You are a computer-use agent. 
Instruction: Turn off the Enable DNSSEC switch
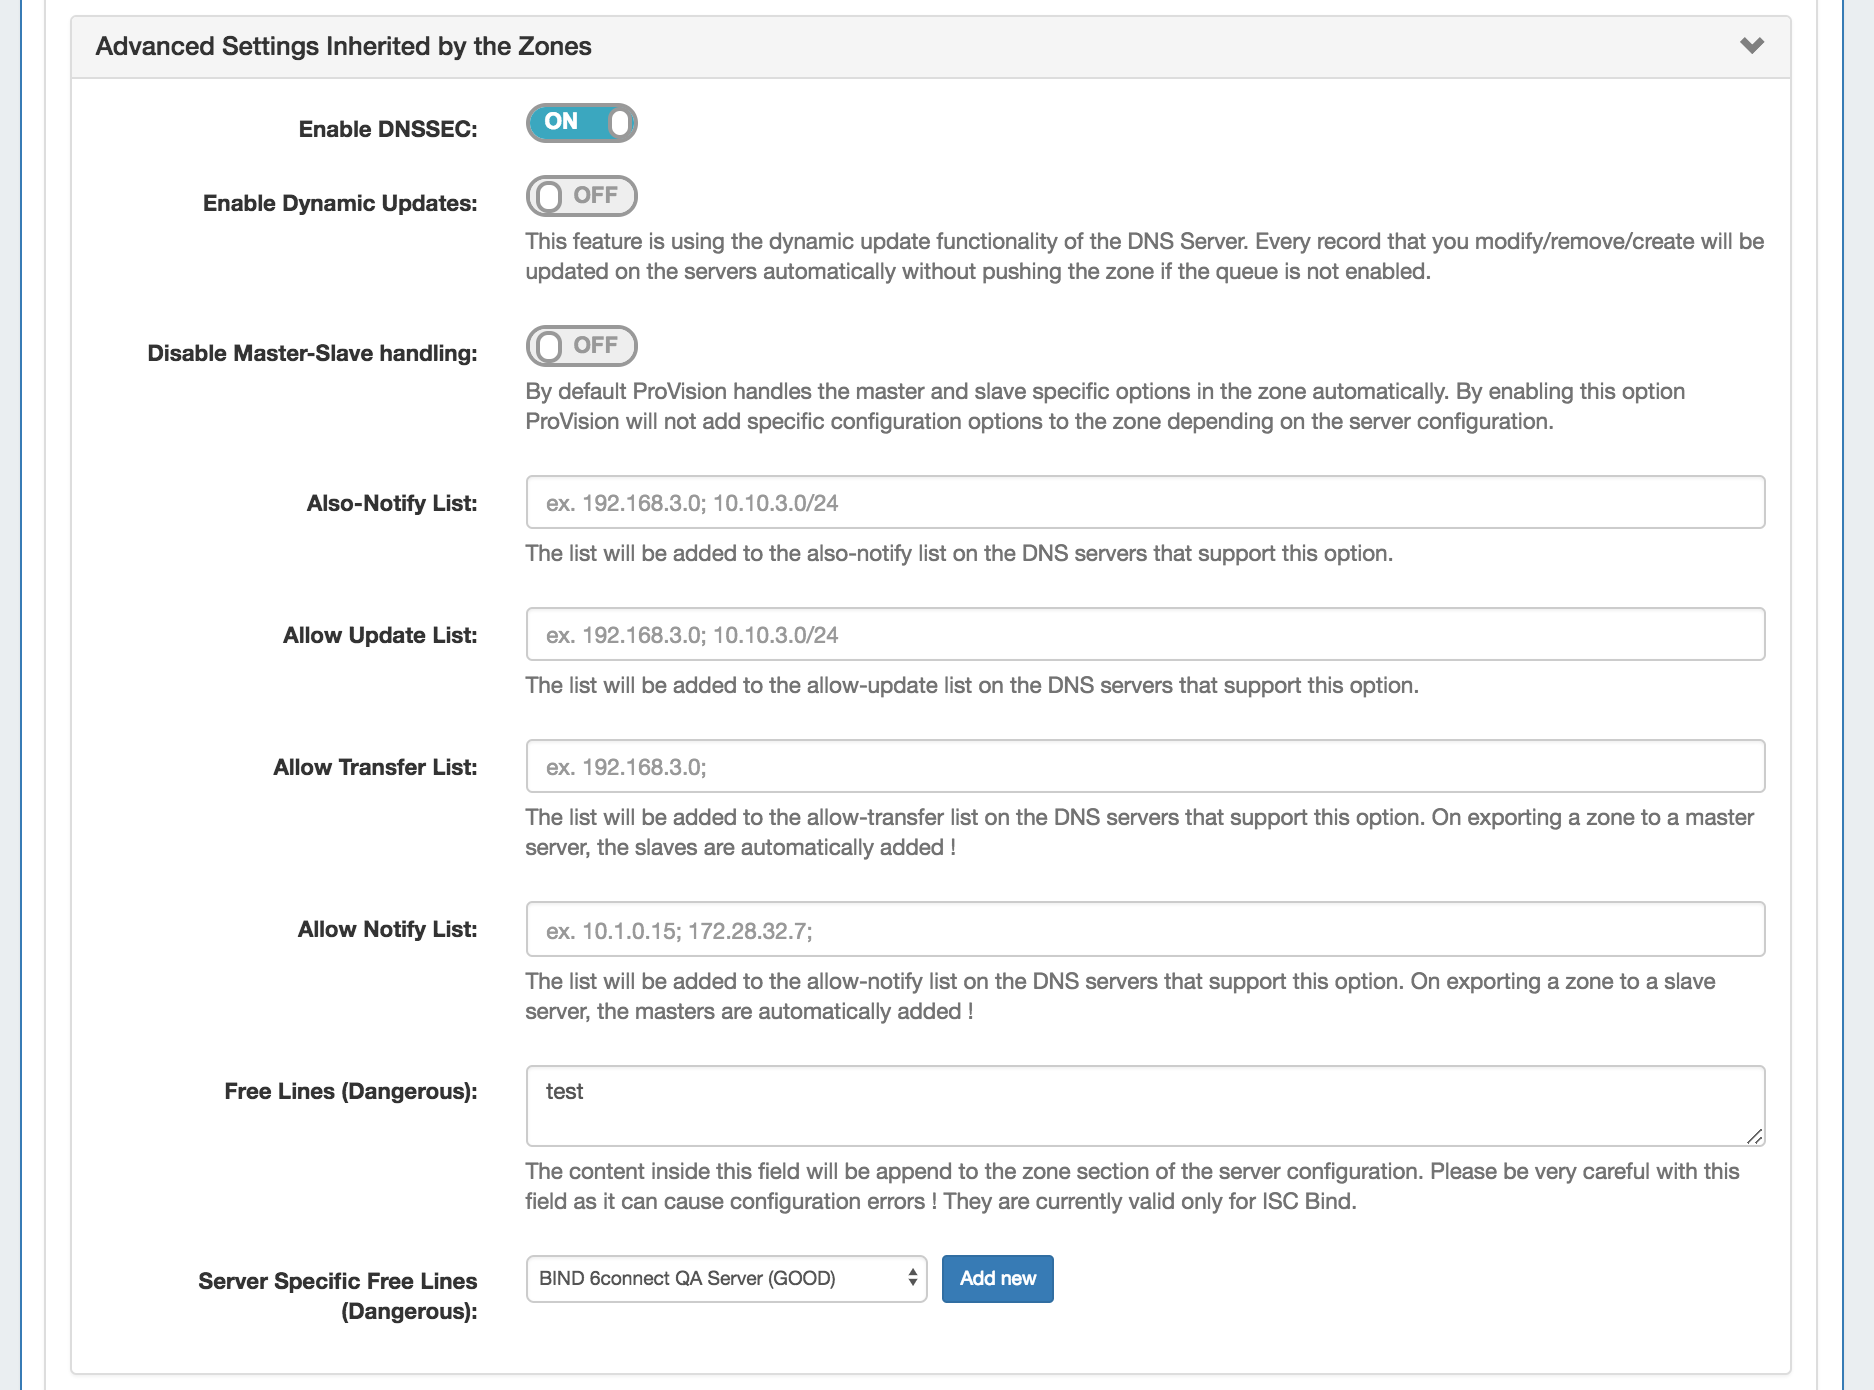click(581, 123)
